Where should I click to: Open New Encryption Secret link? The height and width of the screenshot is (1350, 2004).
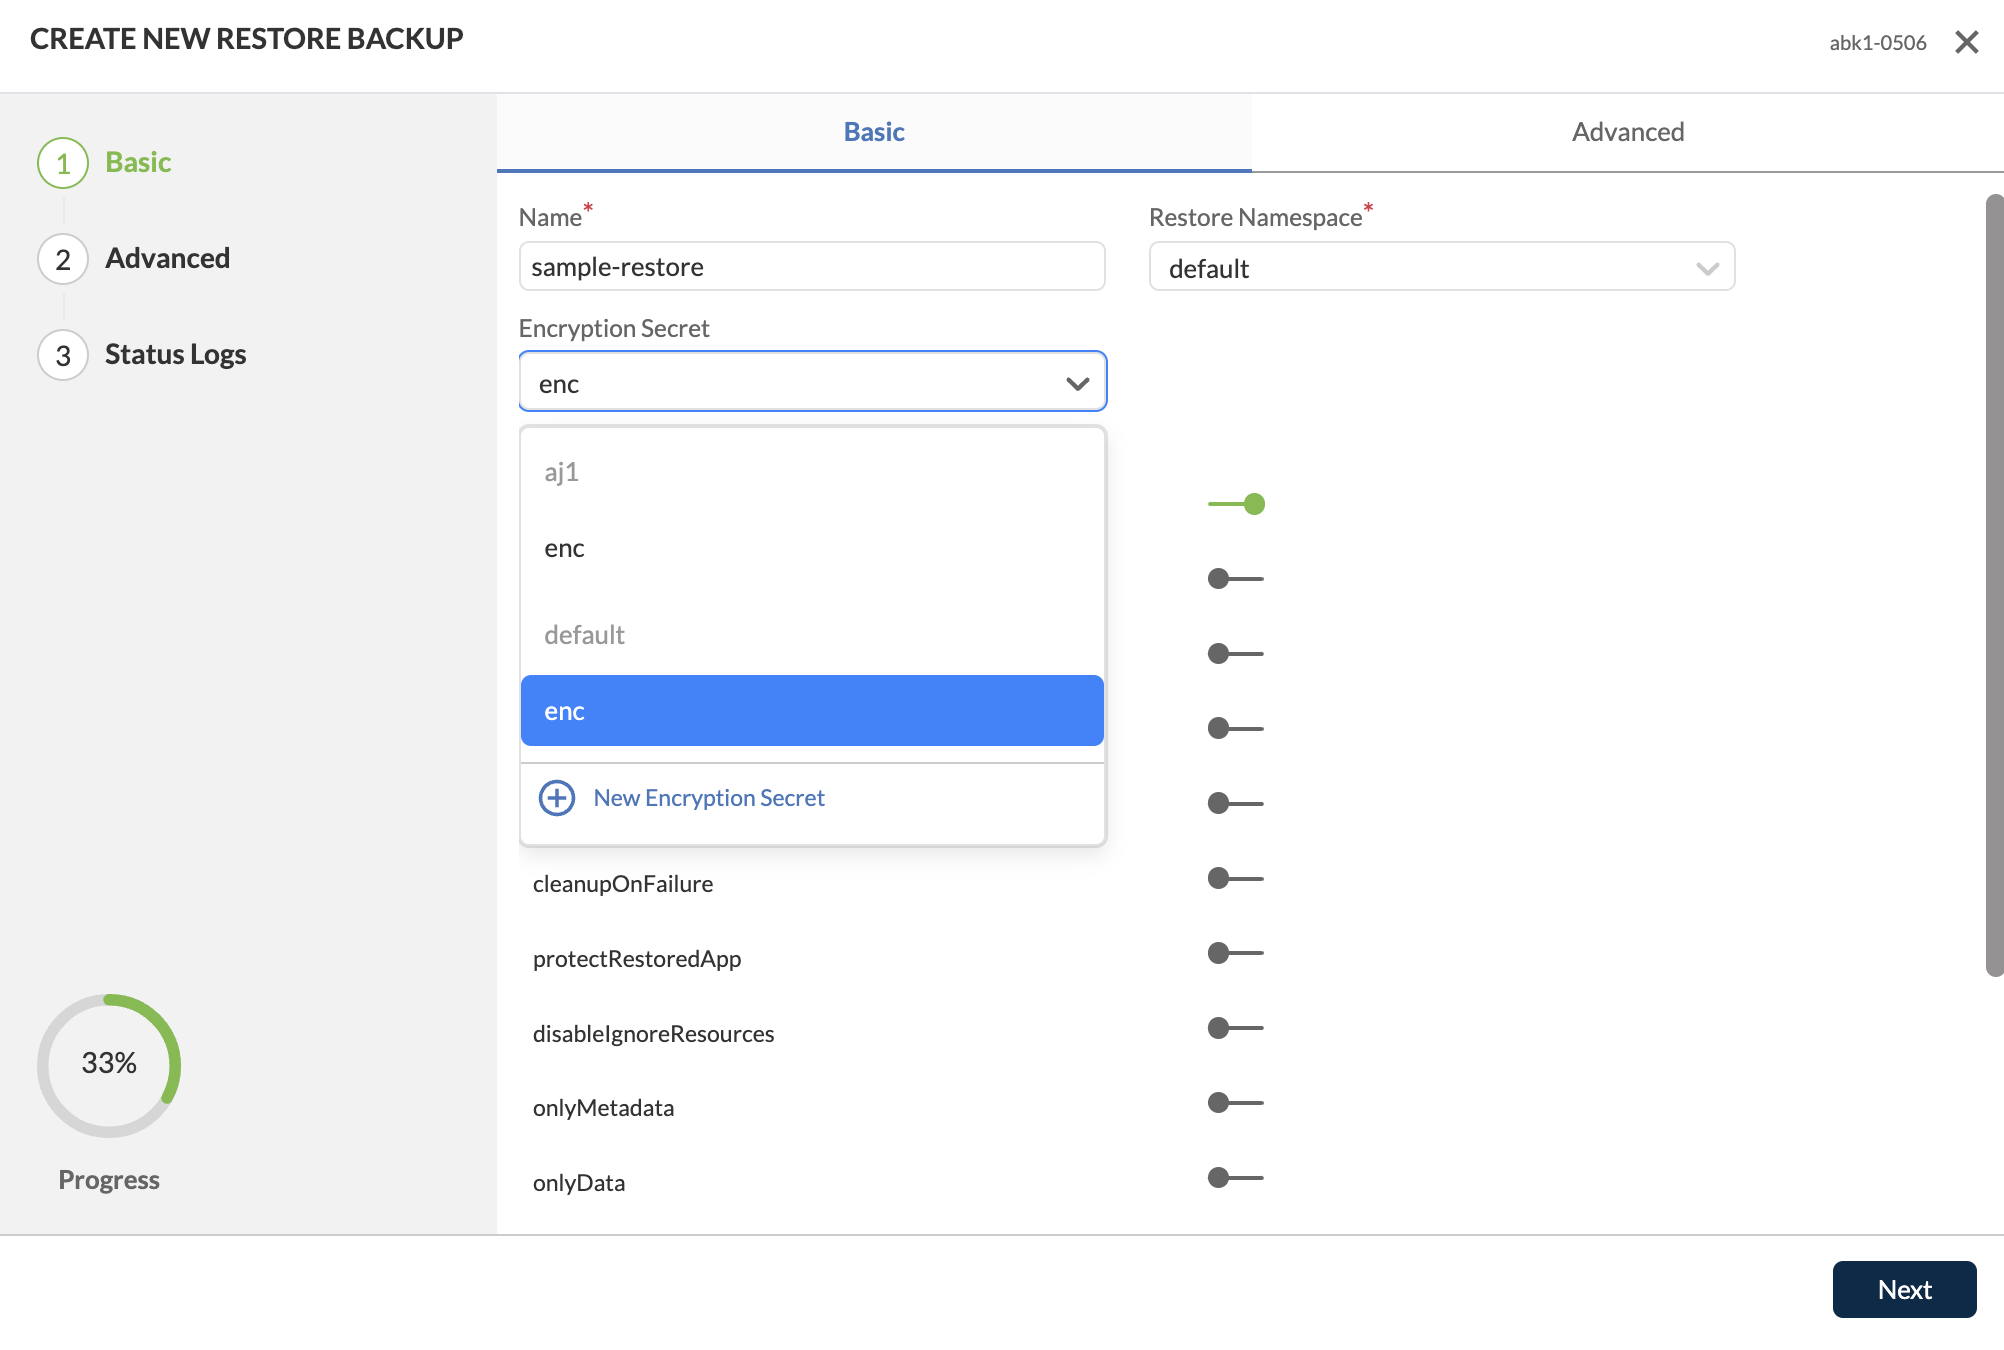708,798
